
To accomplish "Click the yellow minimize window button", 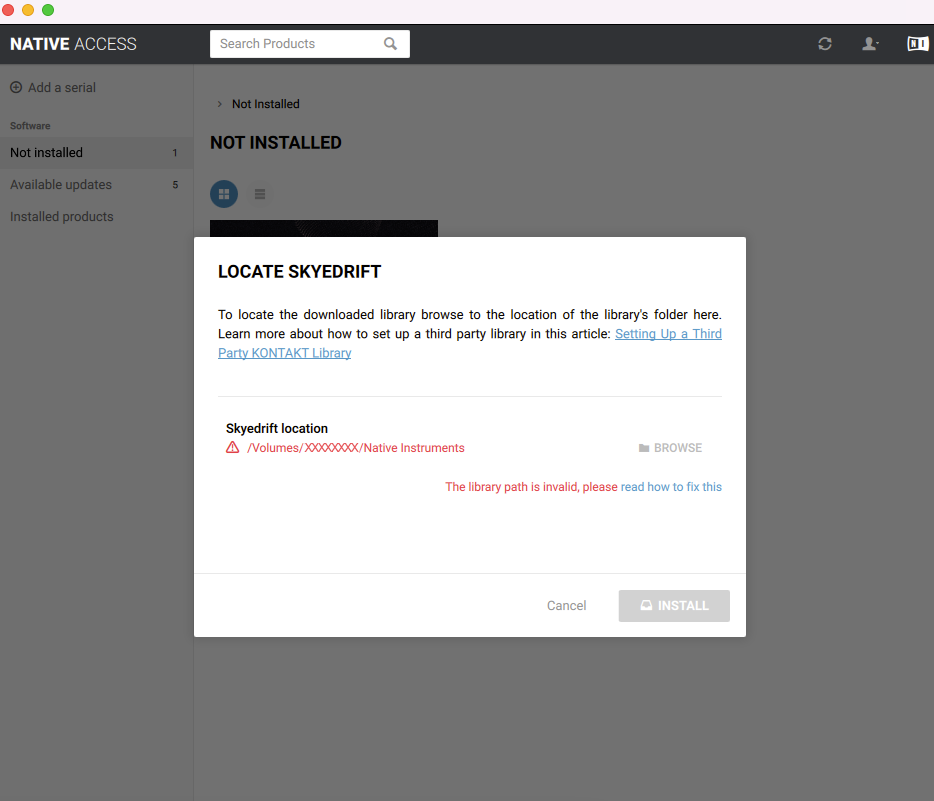I will point(28,10).
